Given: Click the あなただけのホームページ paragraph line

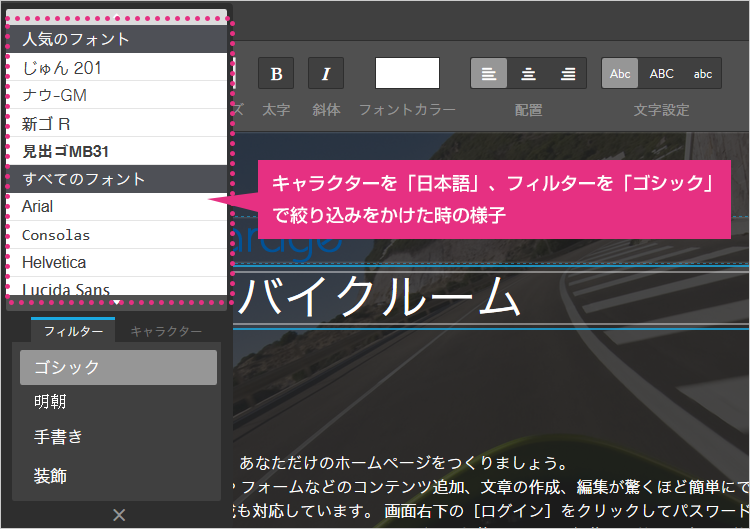Looking at the screenshot, I should [x=403, y=463].
